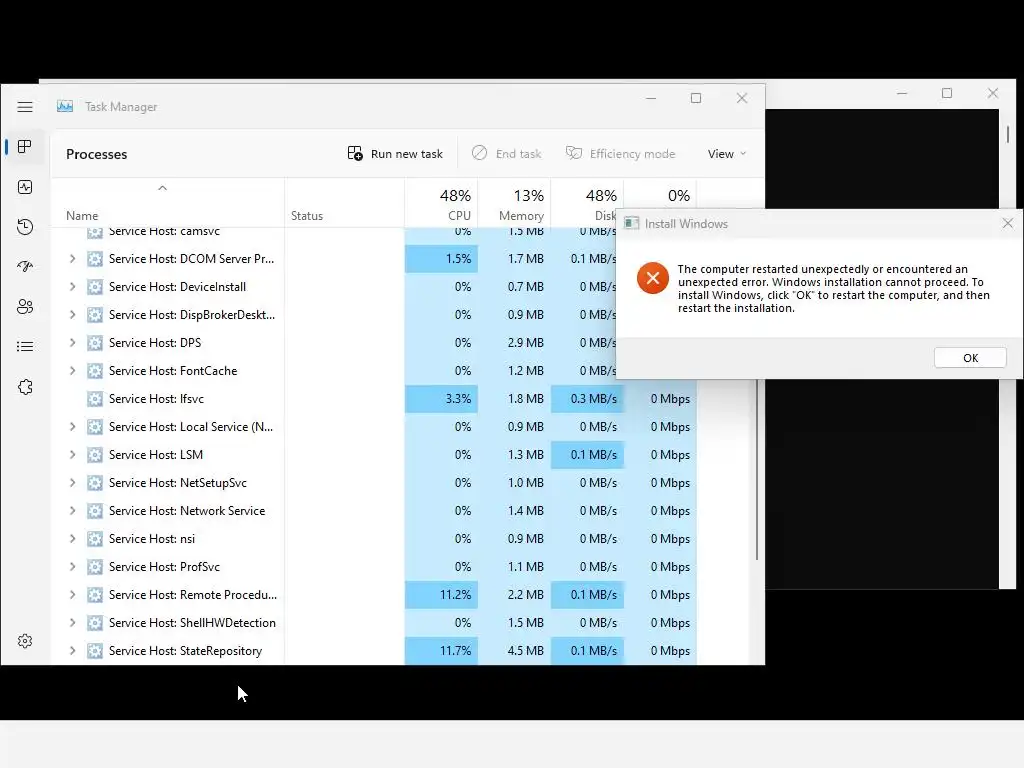Screen dimensions: 1024x768
Task: Open the Services puzzle-piece sidebar icon
Action: click(25, 387)
